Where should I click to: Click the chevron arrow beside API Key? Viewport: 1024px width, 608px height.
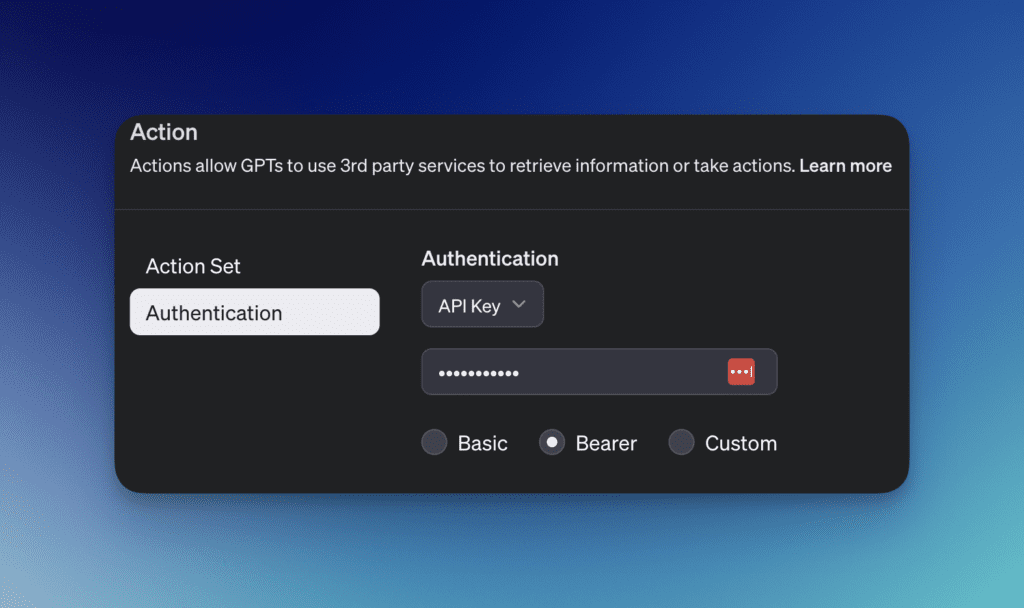pos(518,305)
